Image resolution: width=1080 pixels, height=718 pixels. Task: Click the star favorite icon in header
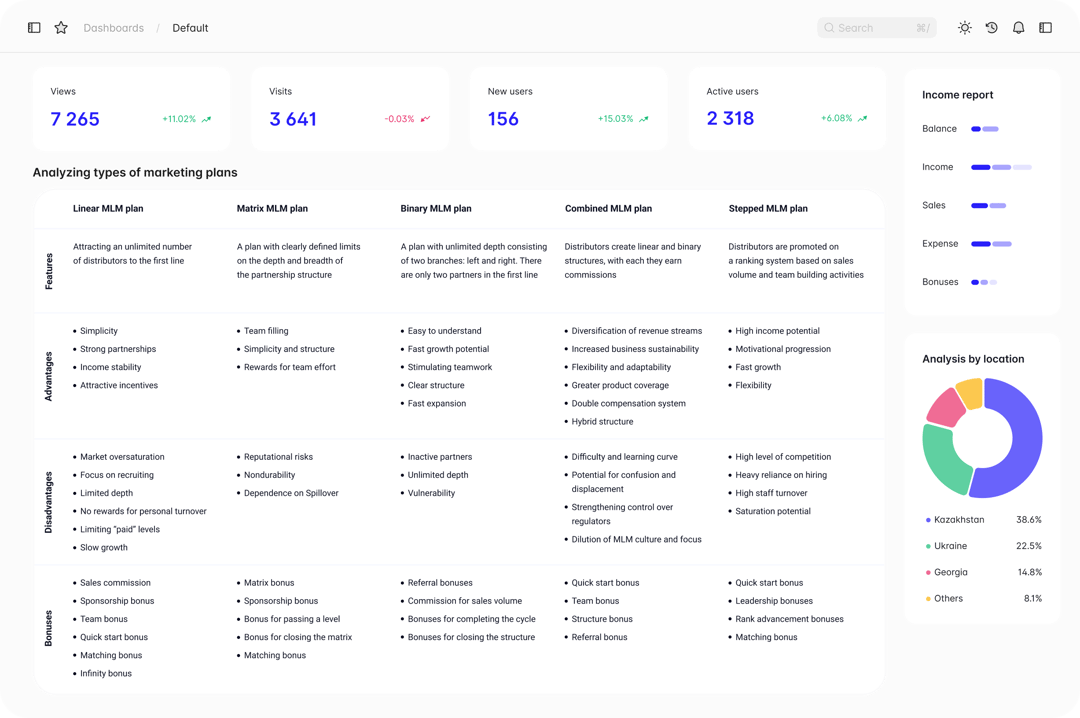[61, 27]
